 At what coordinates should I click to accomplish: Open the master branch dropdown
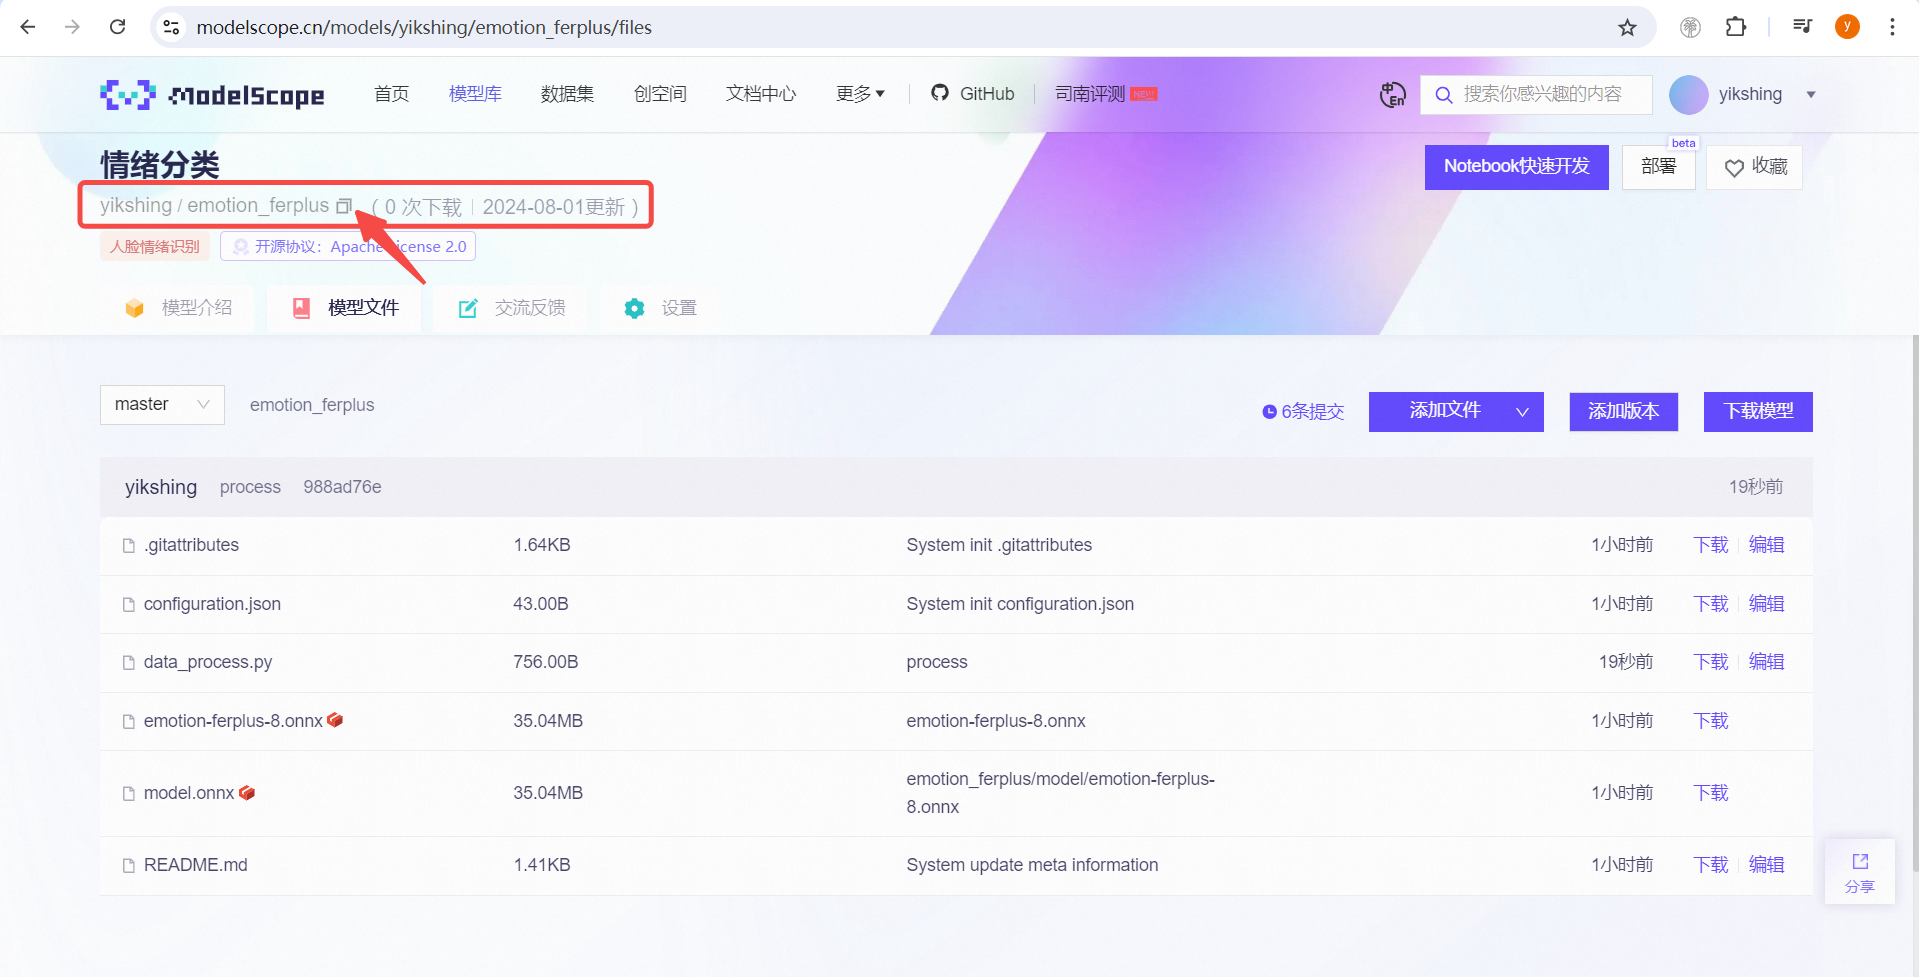162,405
